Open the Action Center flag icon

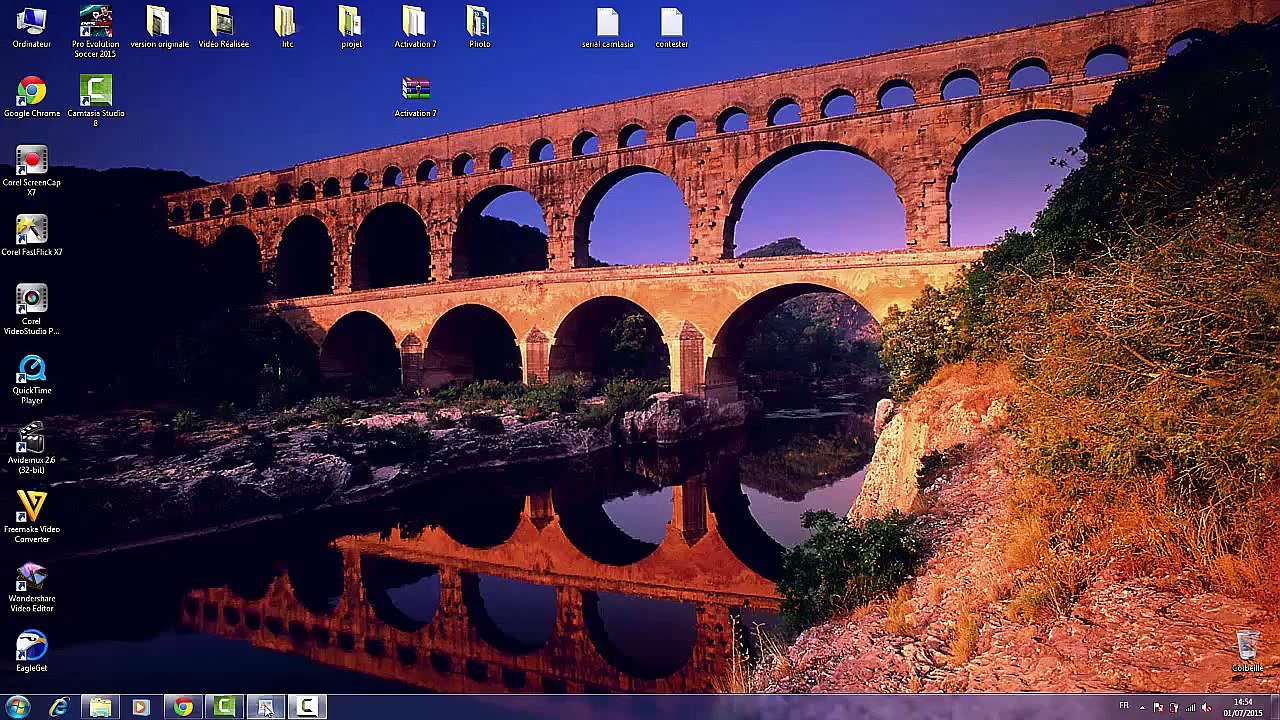pos(1159,707)
